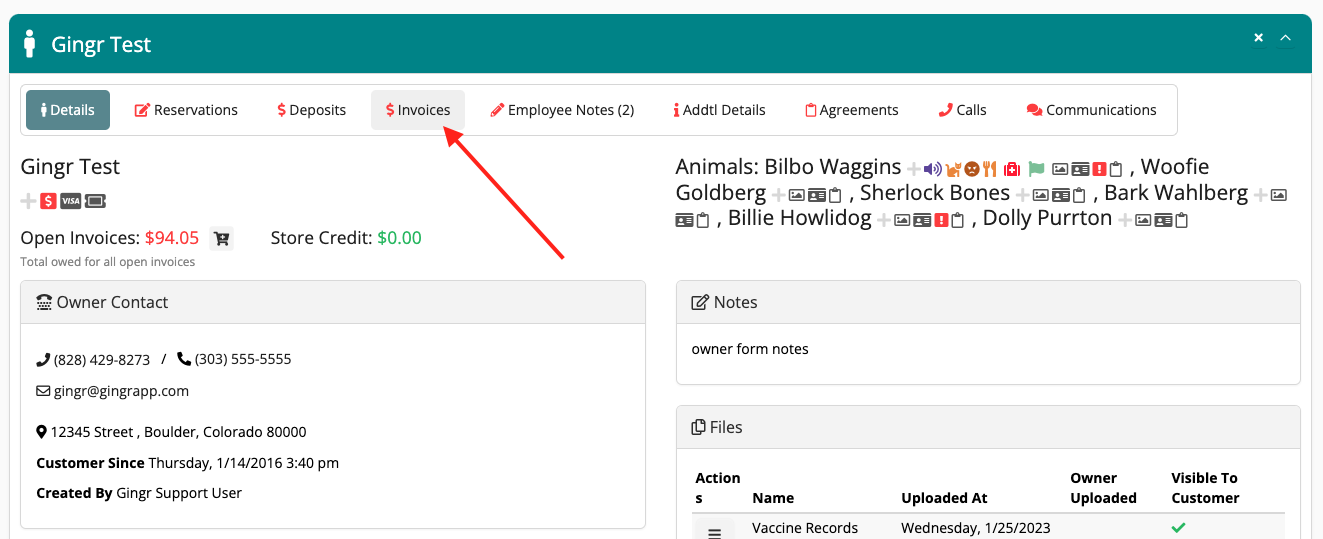1323x539 pixels.
Task: Click Dolly Purrton's photo image icon
Action: 1143,220
